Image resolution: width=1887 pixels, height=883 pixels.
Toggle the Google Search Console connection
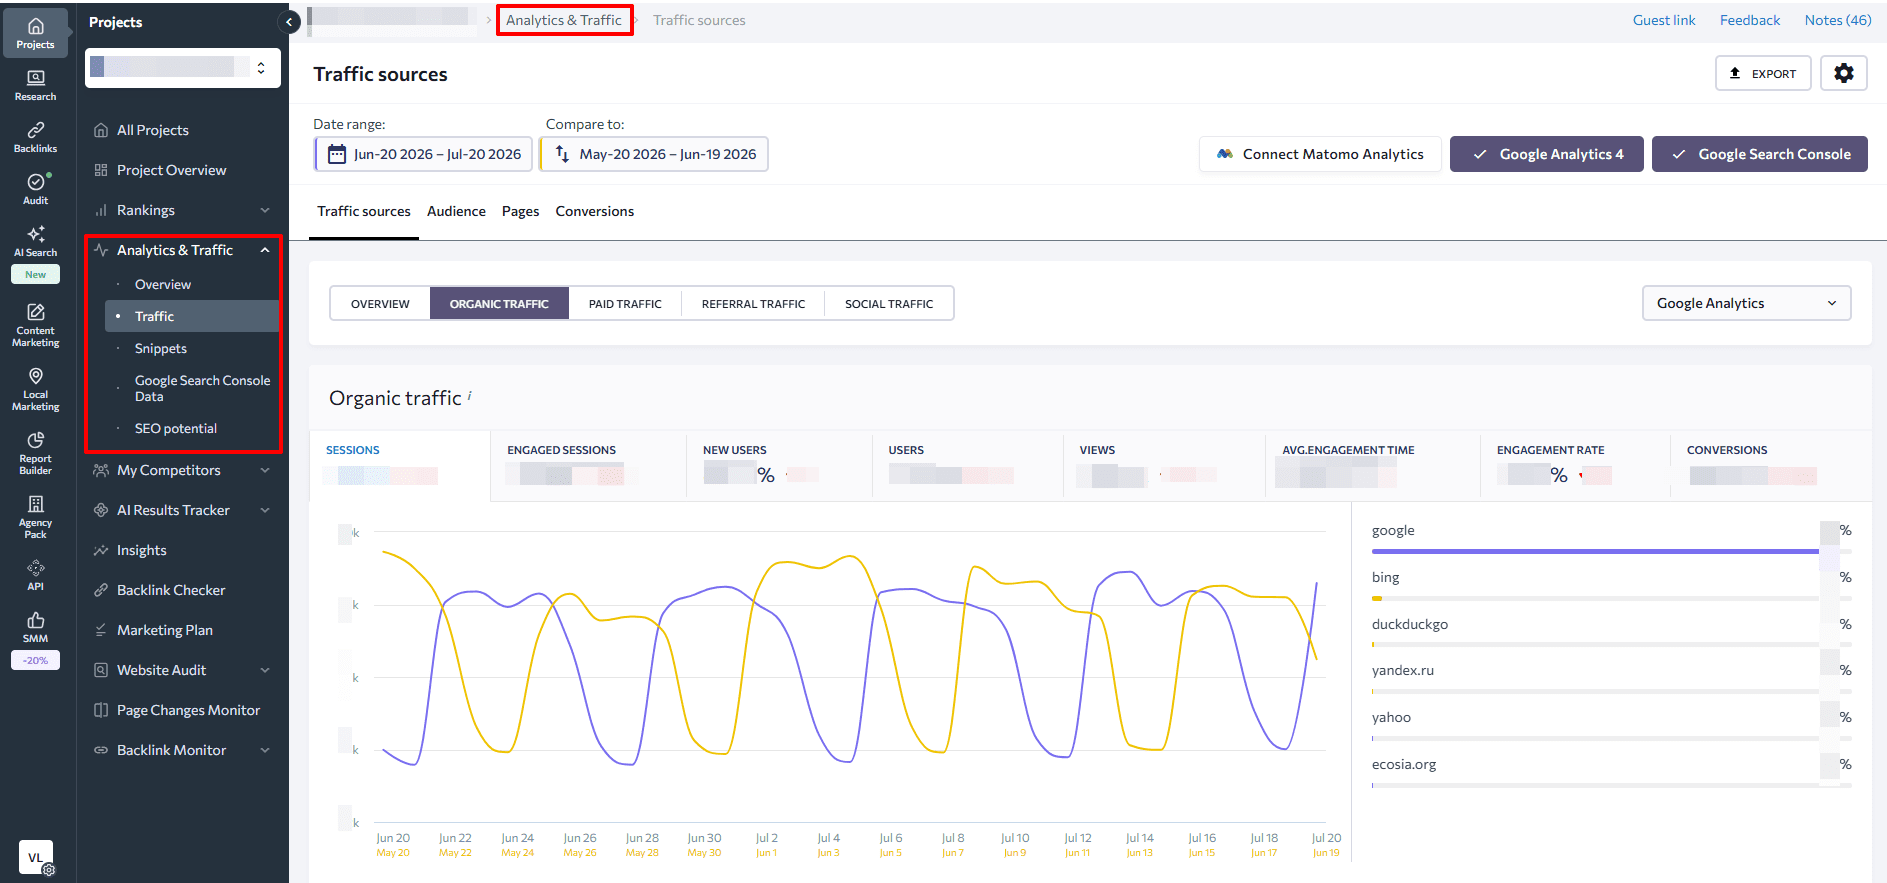click(x=1759, y=154)
